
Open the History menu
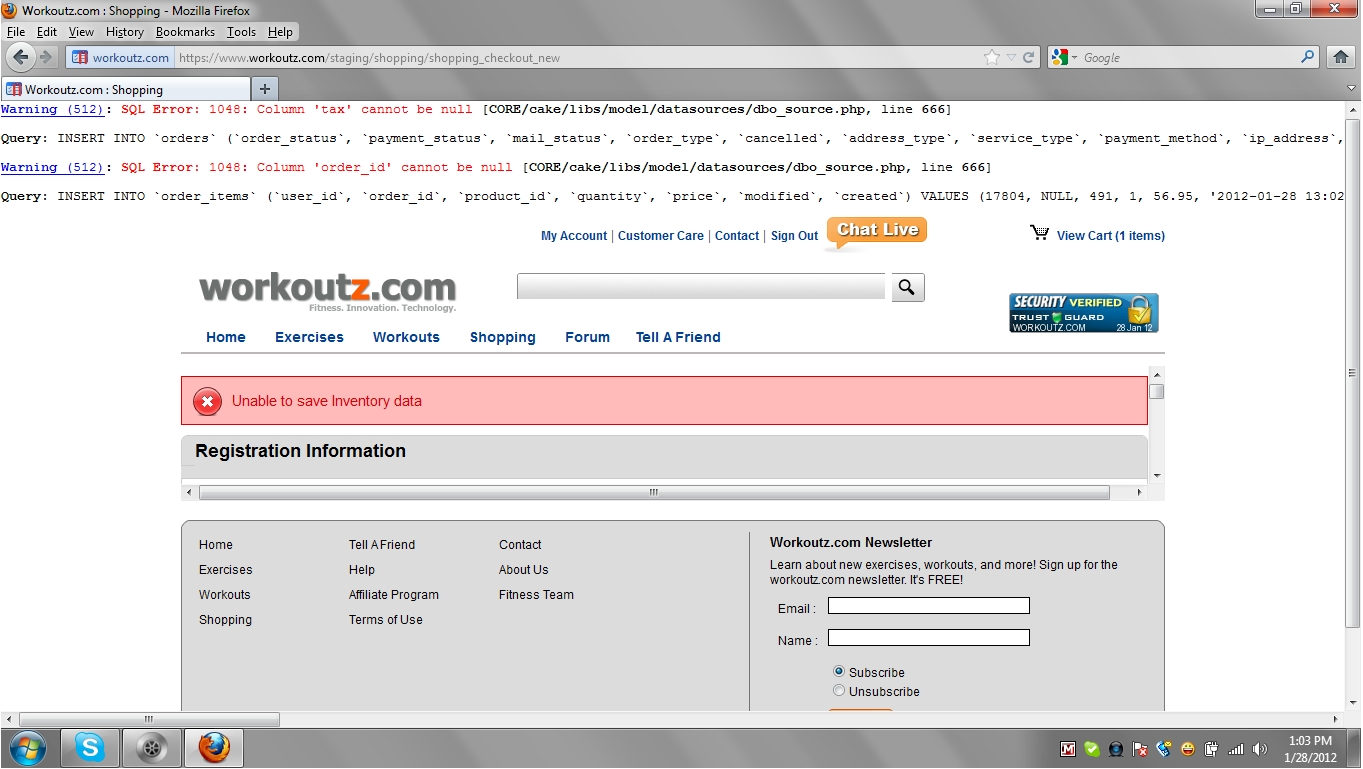125,32
